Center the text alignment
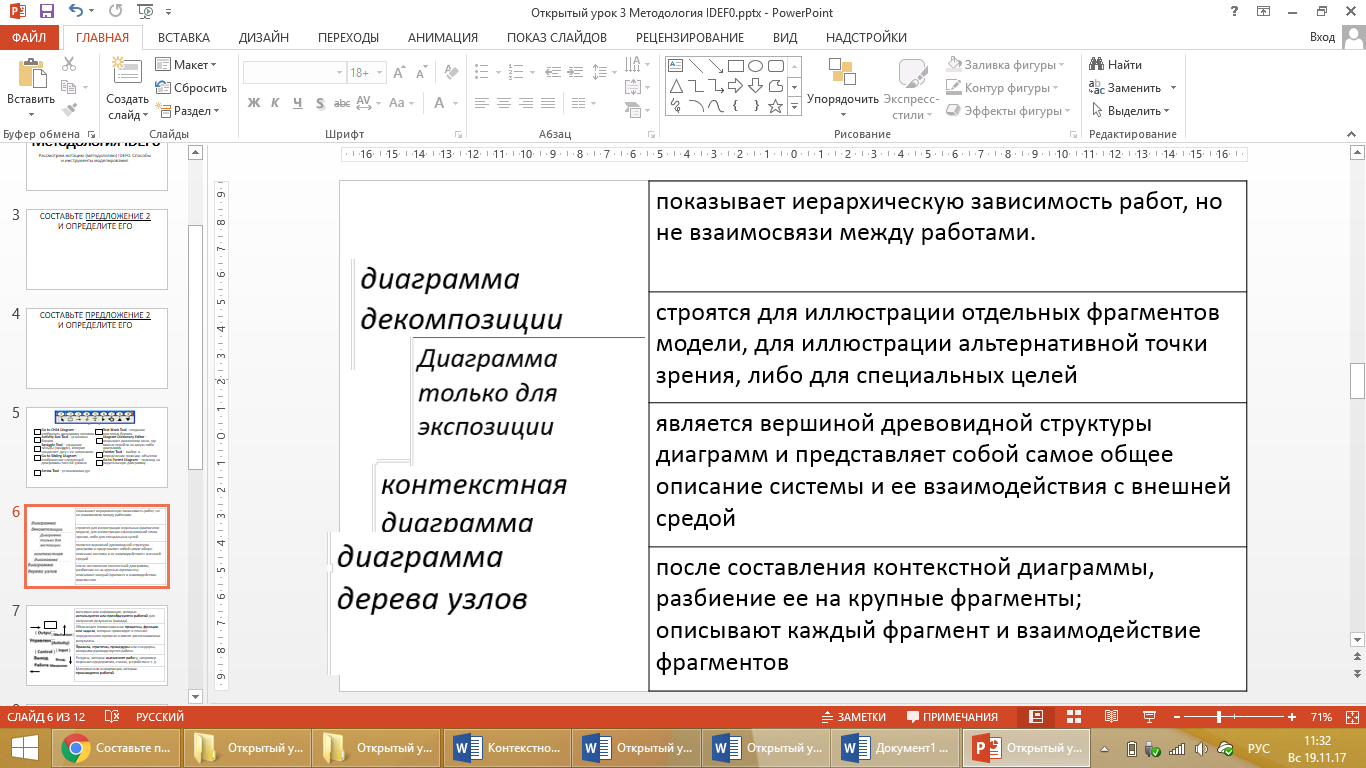 (505, 103)
